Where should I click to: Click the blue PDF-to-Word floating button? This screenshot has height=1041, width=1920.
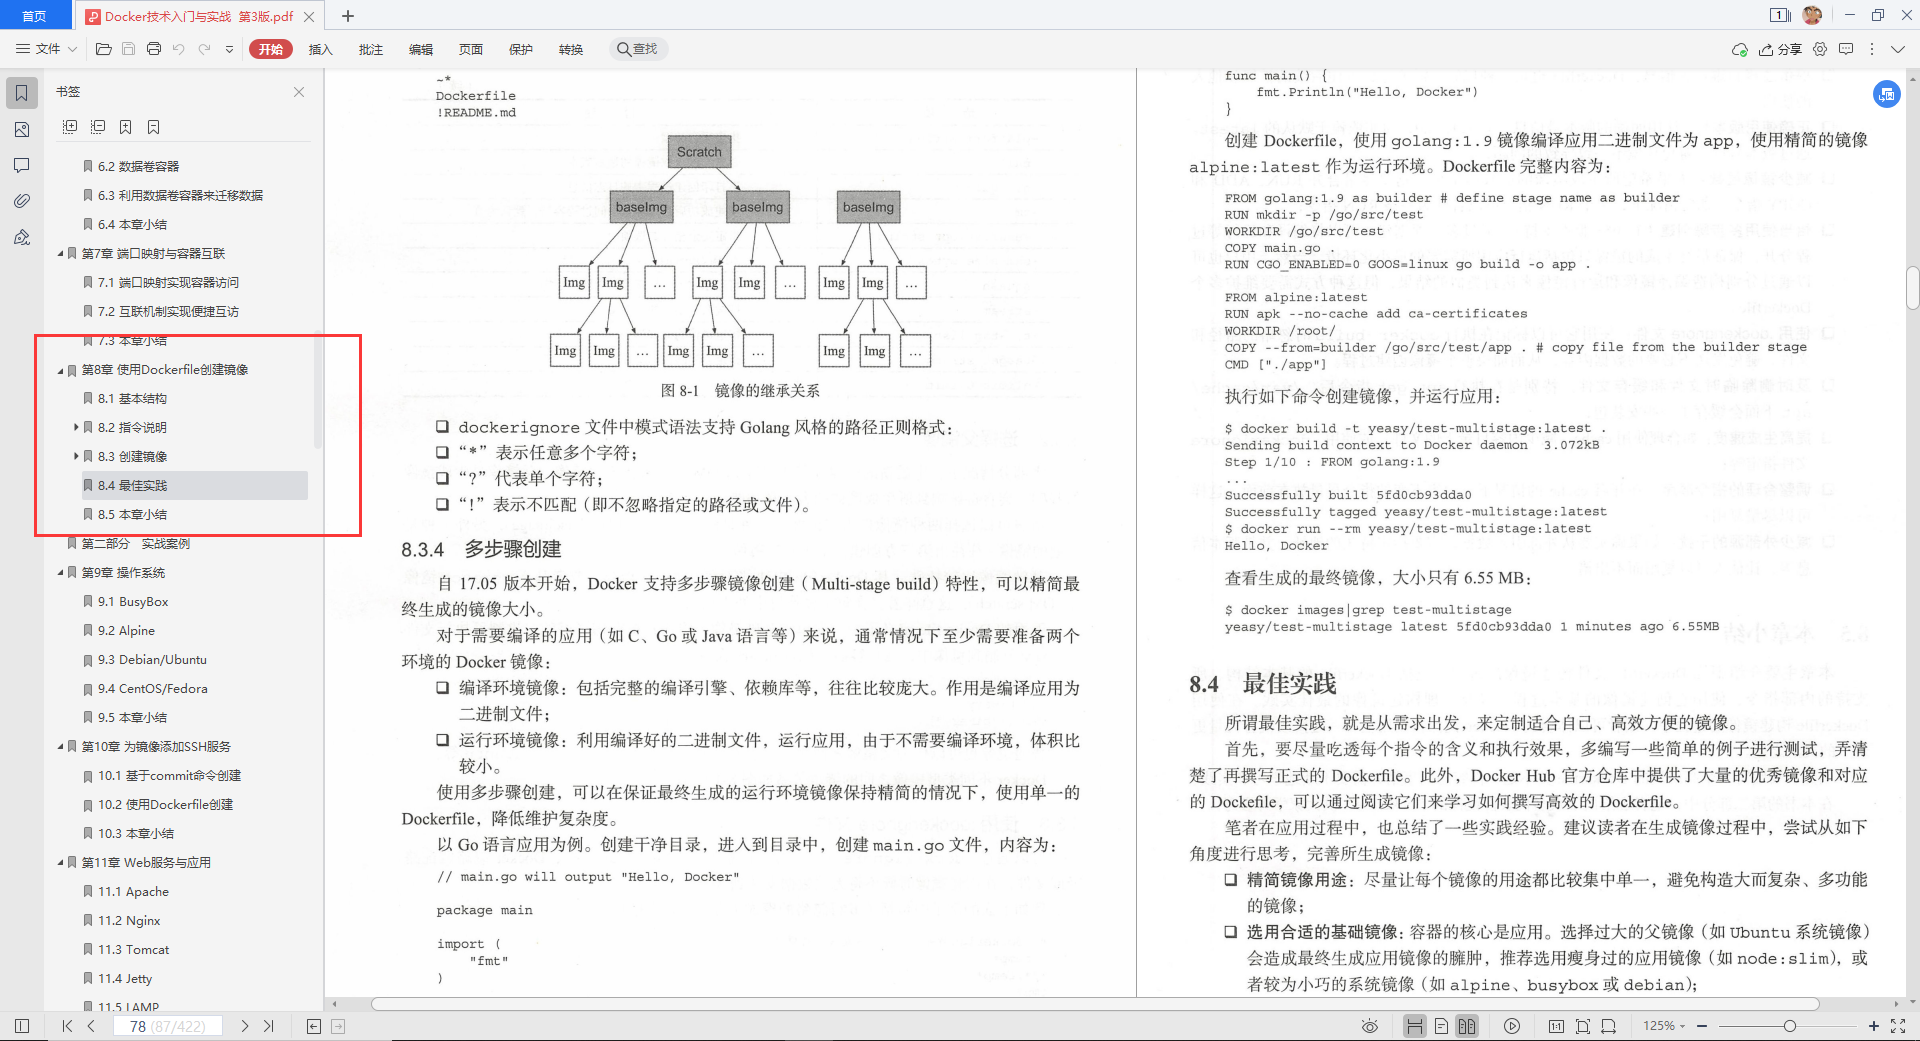(x=1886, y=94)
